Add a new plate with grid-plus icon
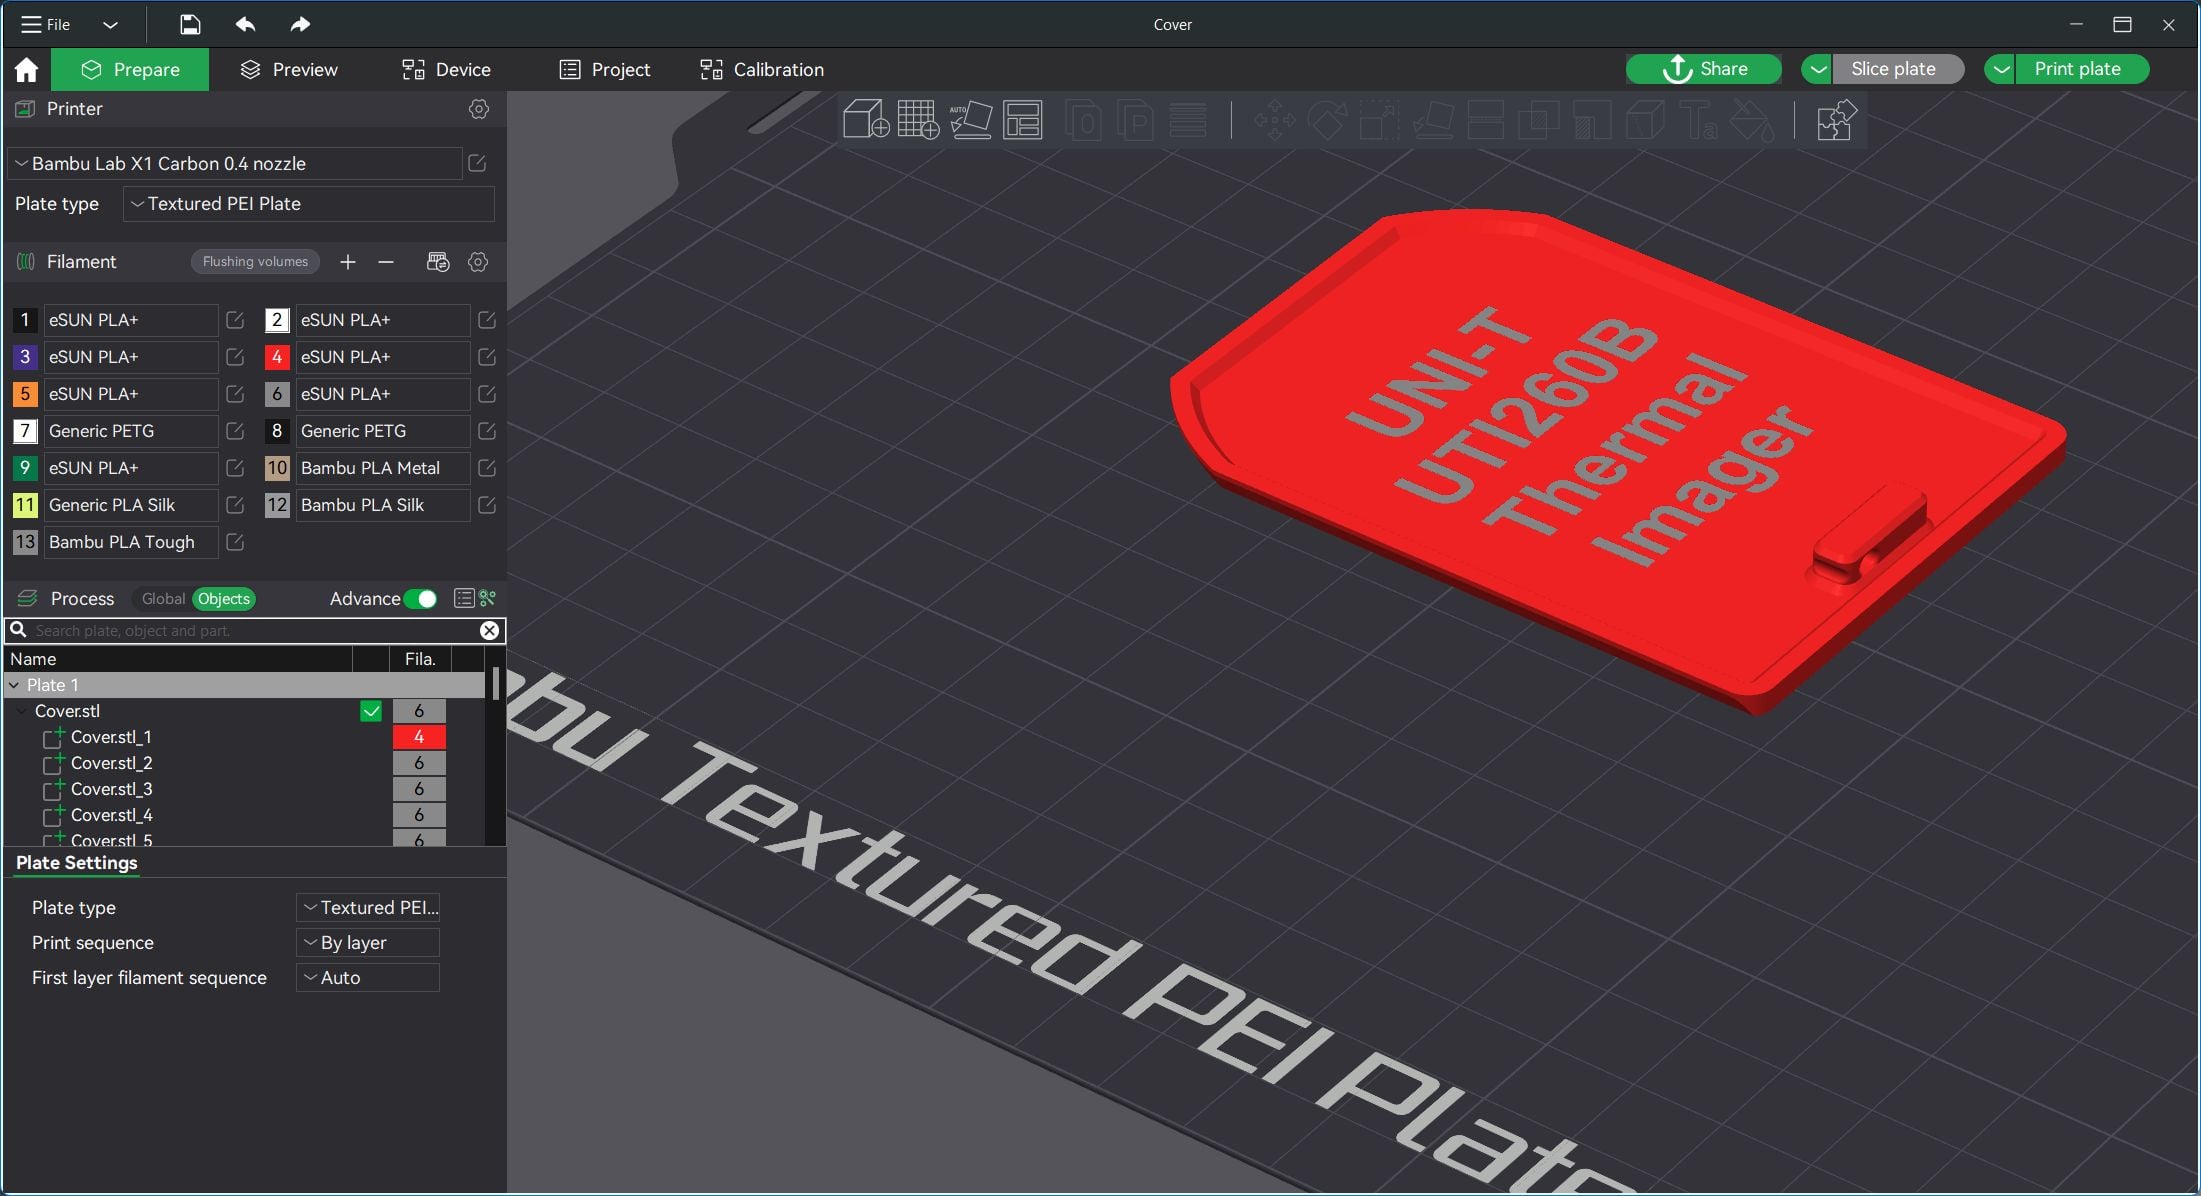The image size is (2201, 1196). coord(918,120)
